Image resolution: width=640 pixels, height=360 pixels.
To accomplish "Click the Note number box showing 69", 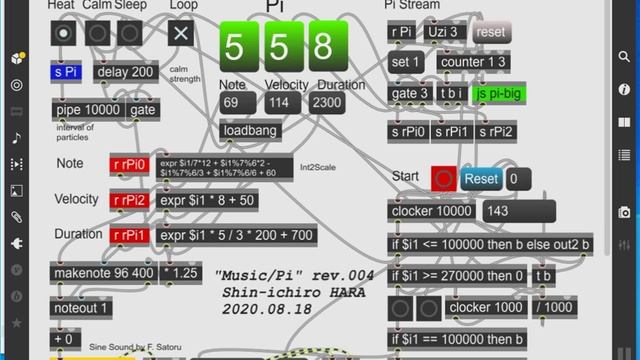I will (238, 102).
